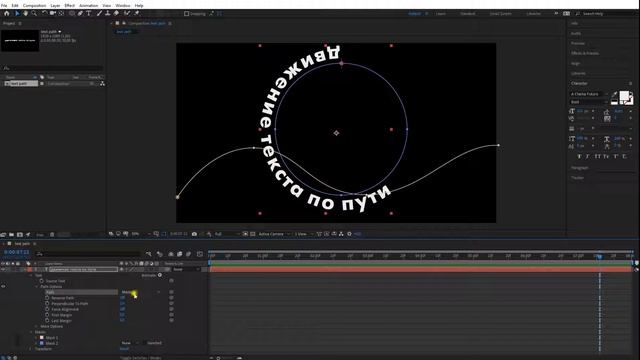Image resolution: width=640 pixels, height=360 pixels.
Task: Open the Paragraph panel
Action: pyautogui.click(x=580, y=168)
